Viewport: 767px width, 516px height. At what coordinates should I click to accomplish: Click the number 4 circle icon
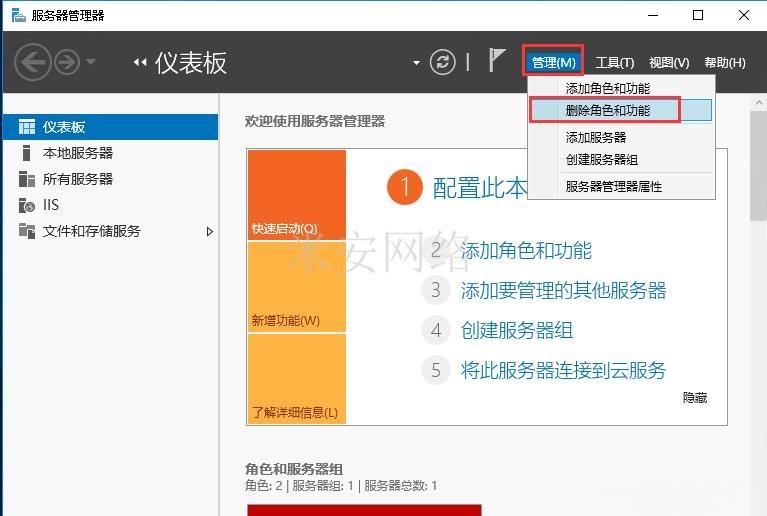click(x=436, y=330)
